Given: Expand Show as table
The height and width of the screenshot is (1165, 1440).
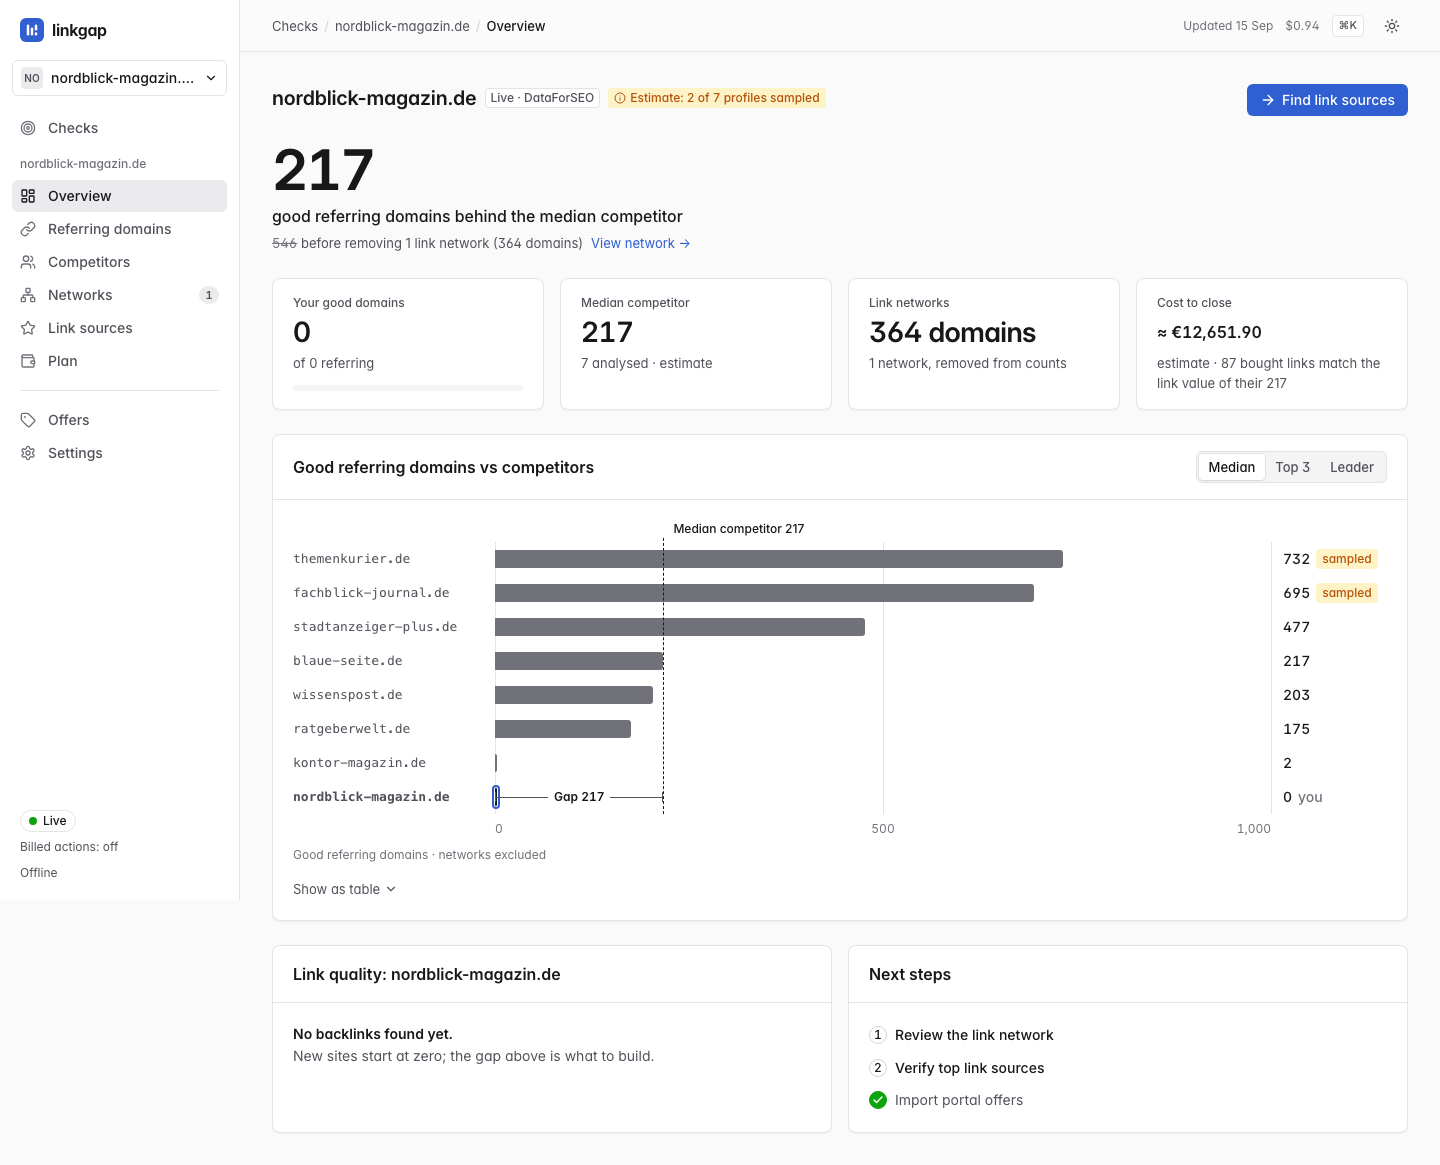Looking at the screenshot, I should point(344,889).
